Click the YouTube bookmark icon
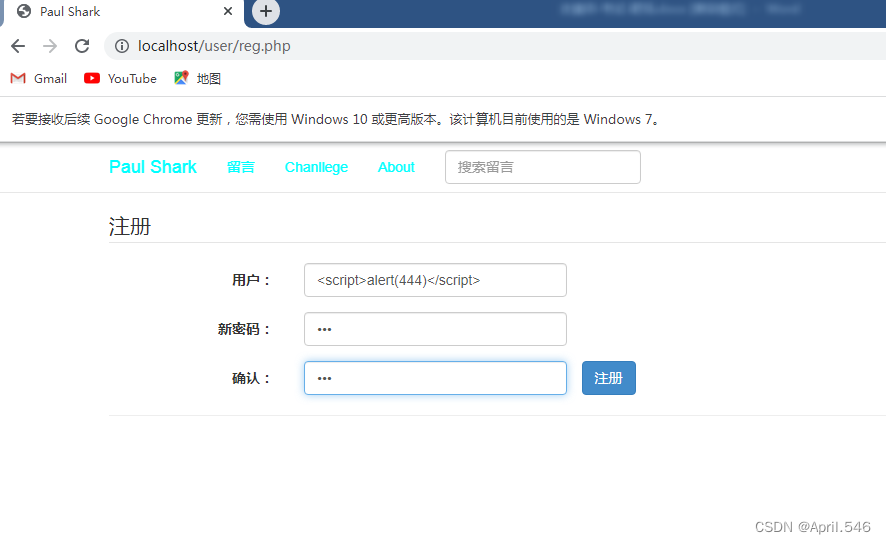 tap(92, 78)
